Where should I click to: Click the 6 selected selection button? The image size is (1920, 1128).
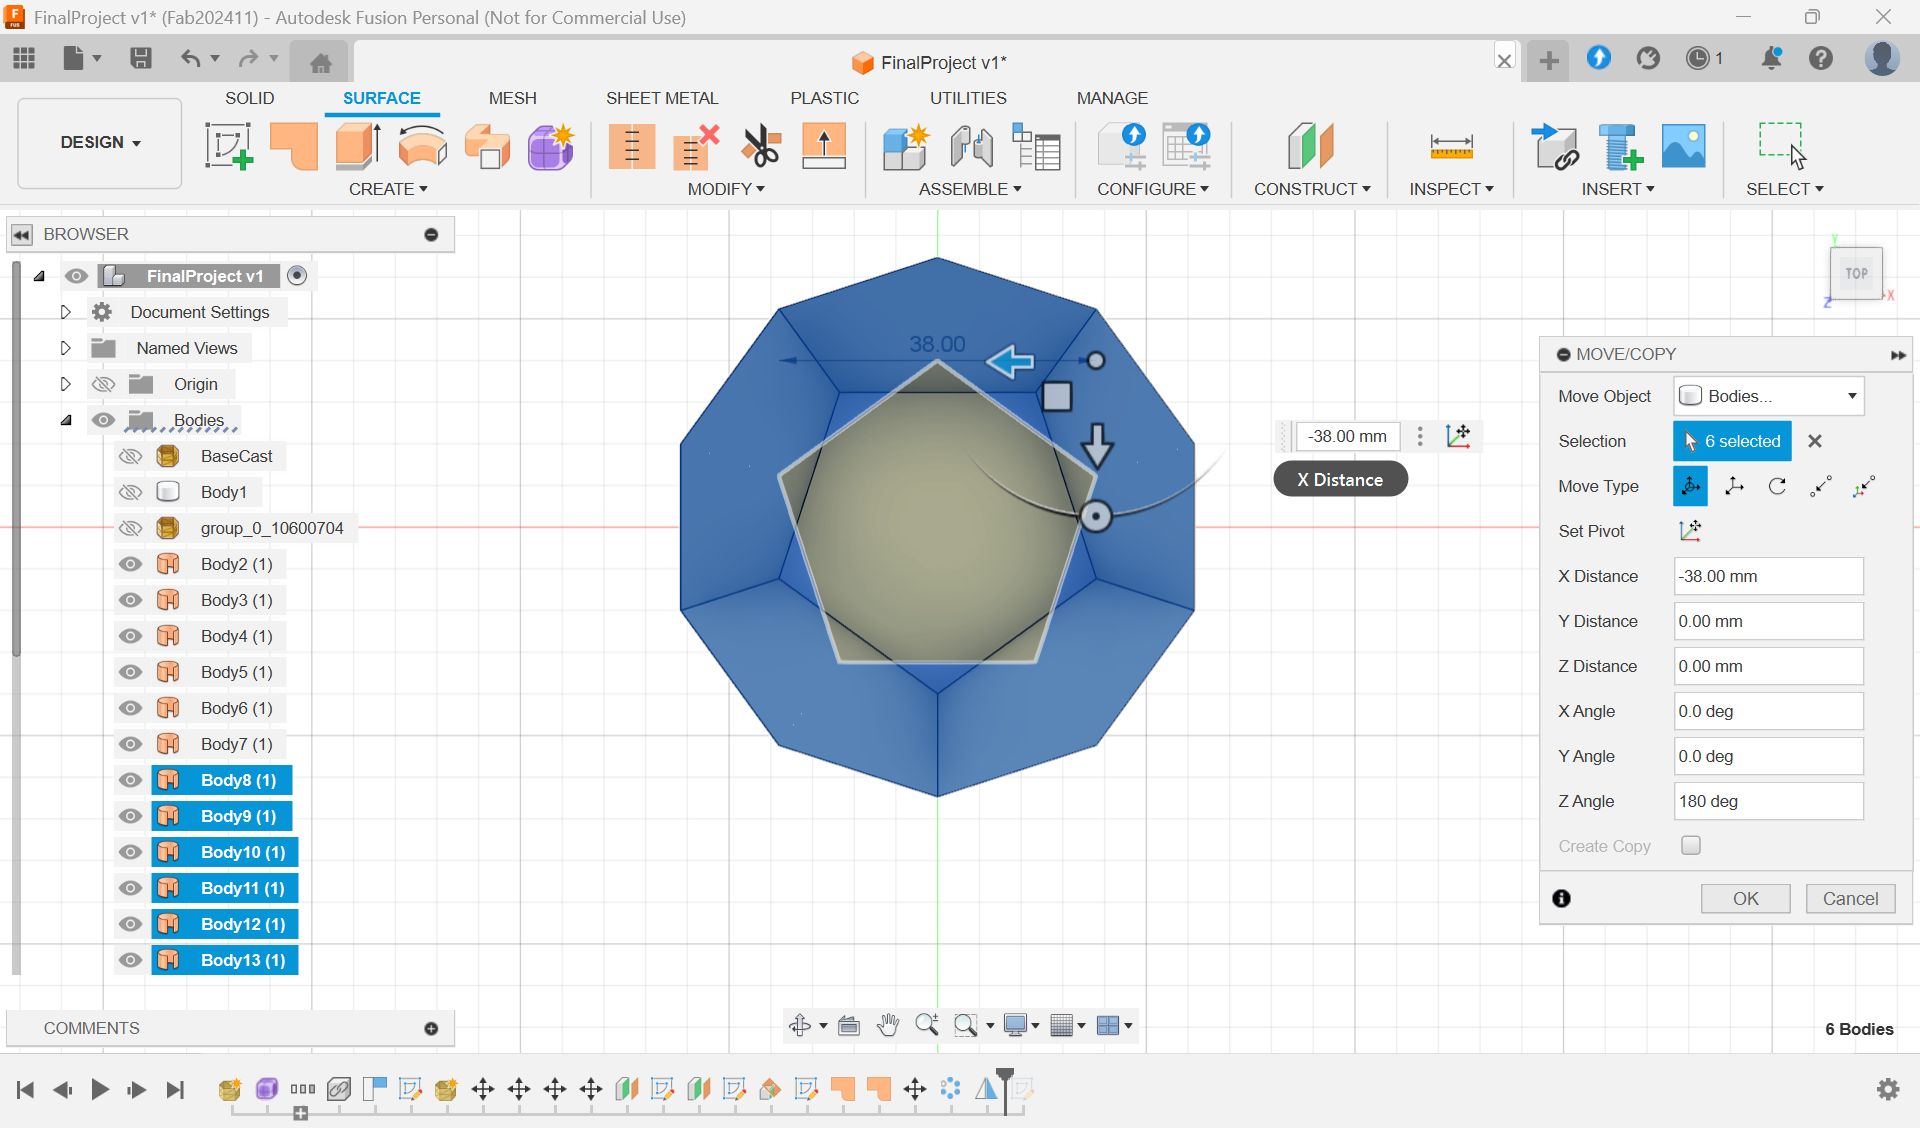click(x=1732, y=441)
